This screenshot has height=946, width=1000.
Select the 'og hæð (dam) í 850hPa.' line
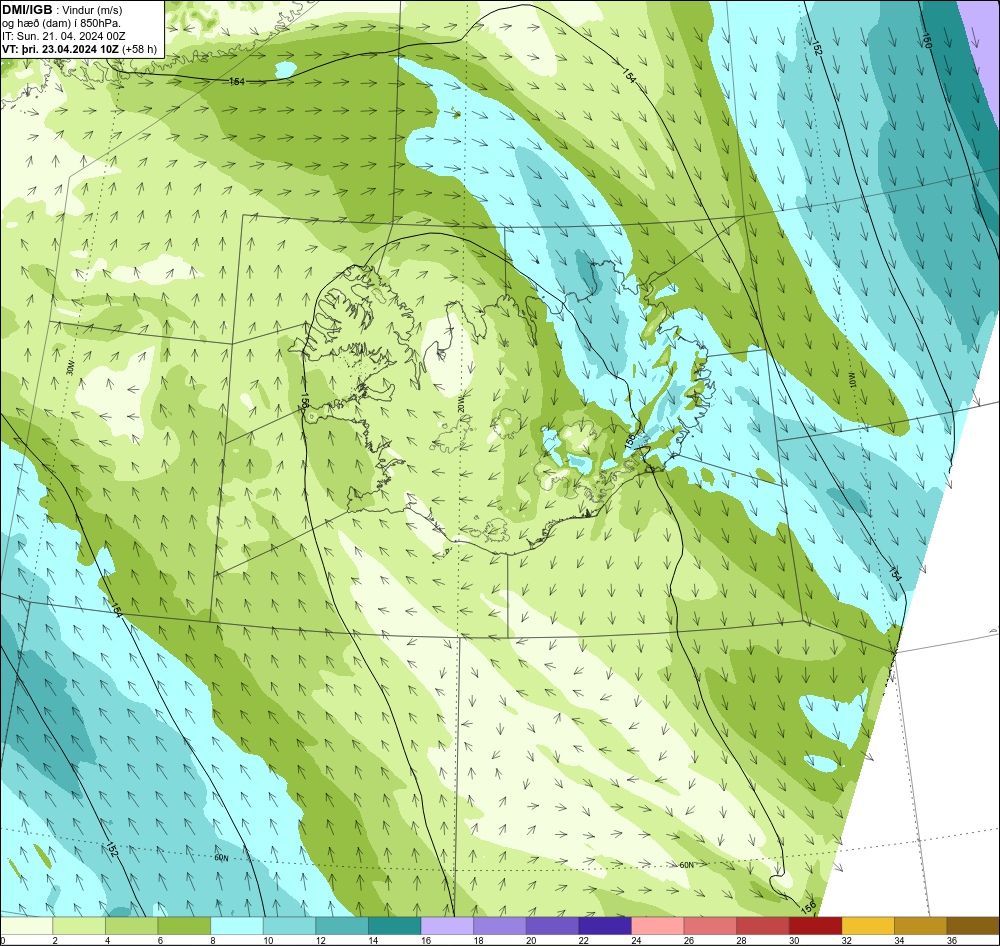pos(61,23)
